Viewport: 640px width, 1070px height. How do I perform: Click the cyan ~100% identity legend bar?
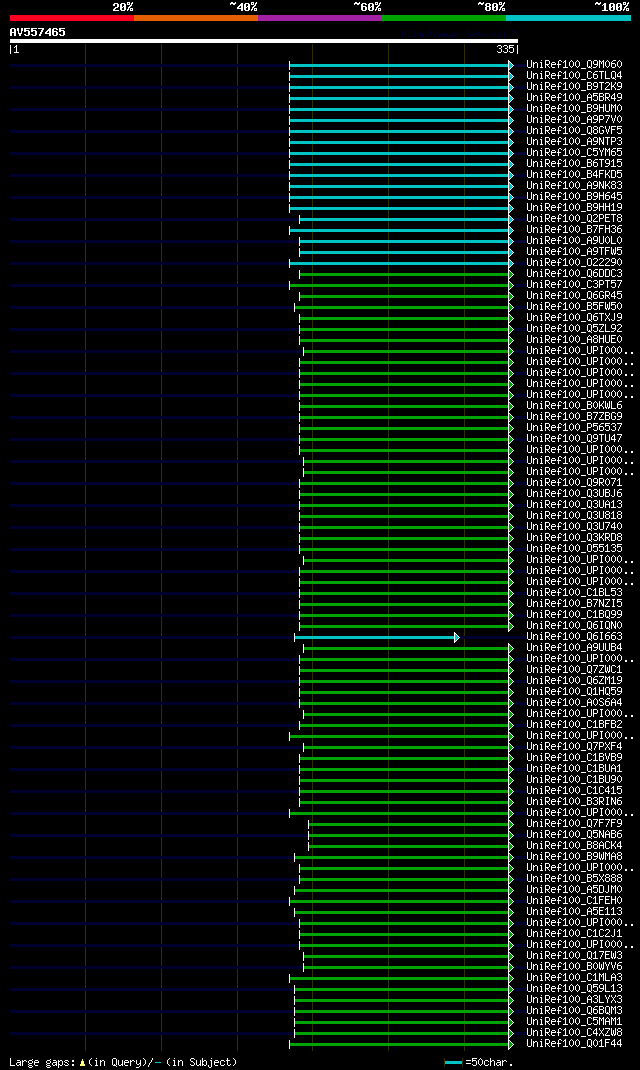tap(568, 18)
